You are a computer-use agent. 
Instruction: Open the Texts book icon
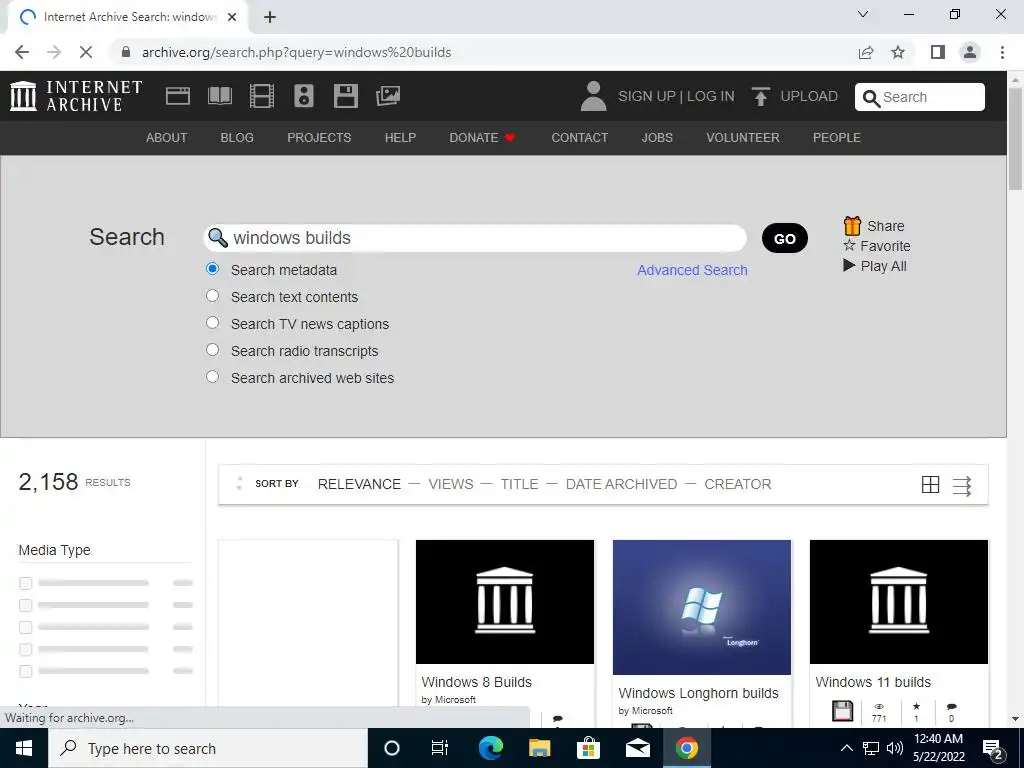tap(219, 96)
